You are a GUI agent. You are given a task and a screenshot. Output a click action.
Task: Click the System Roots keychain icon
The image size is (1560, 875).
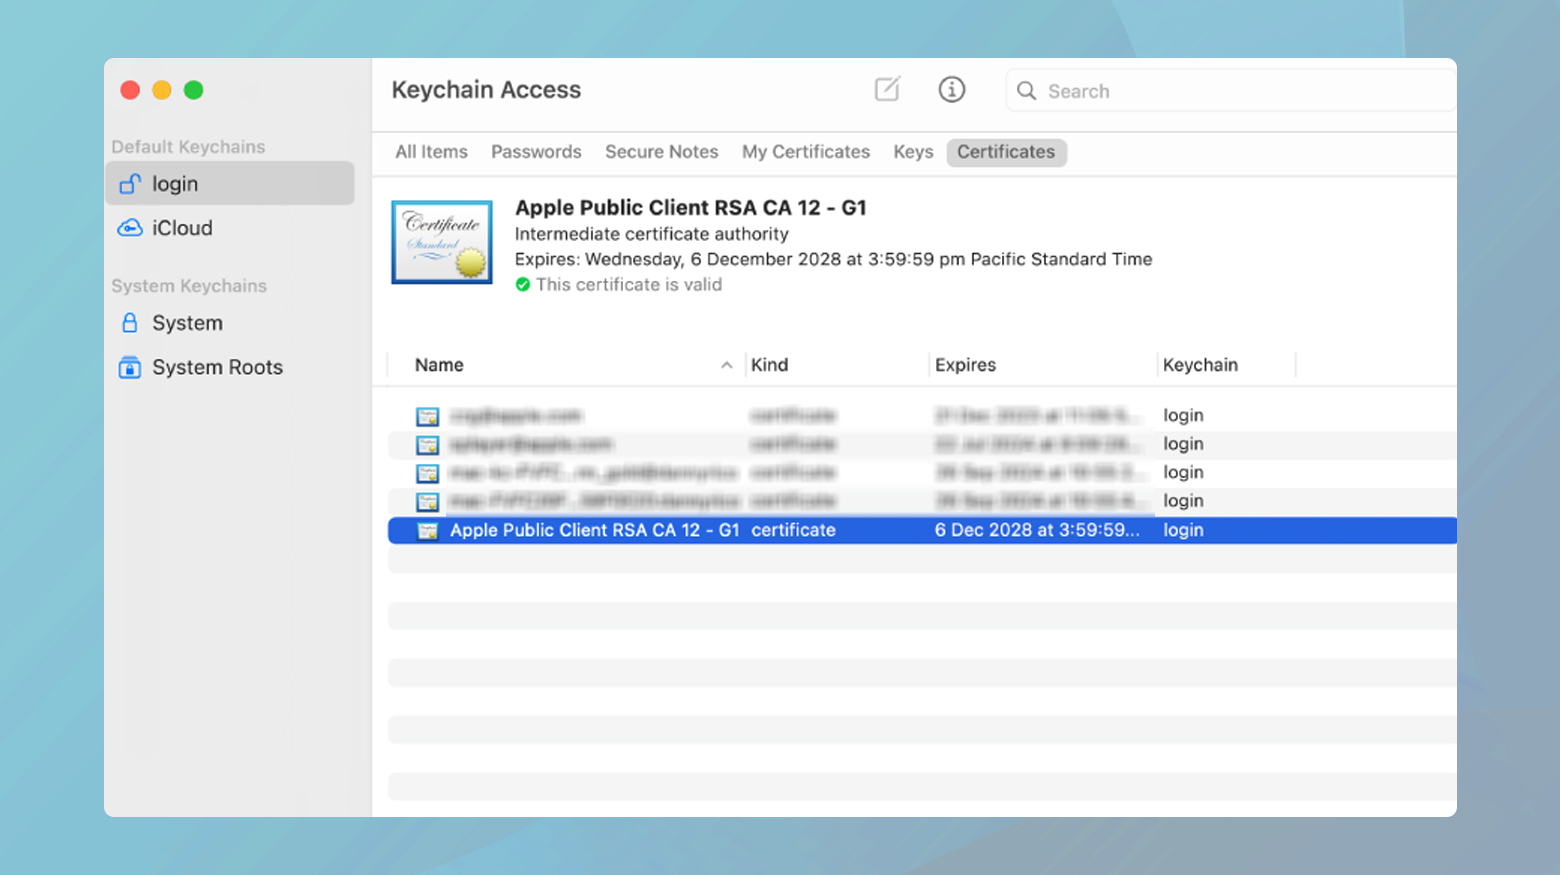point(129,367)
